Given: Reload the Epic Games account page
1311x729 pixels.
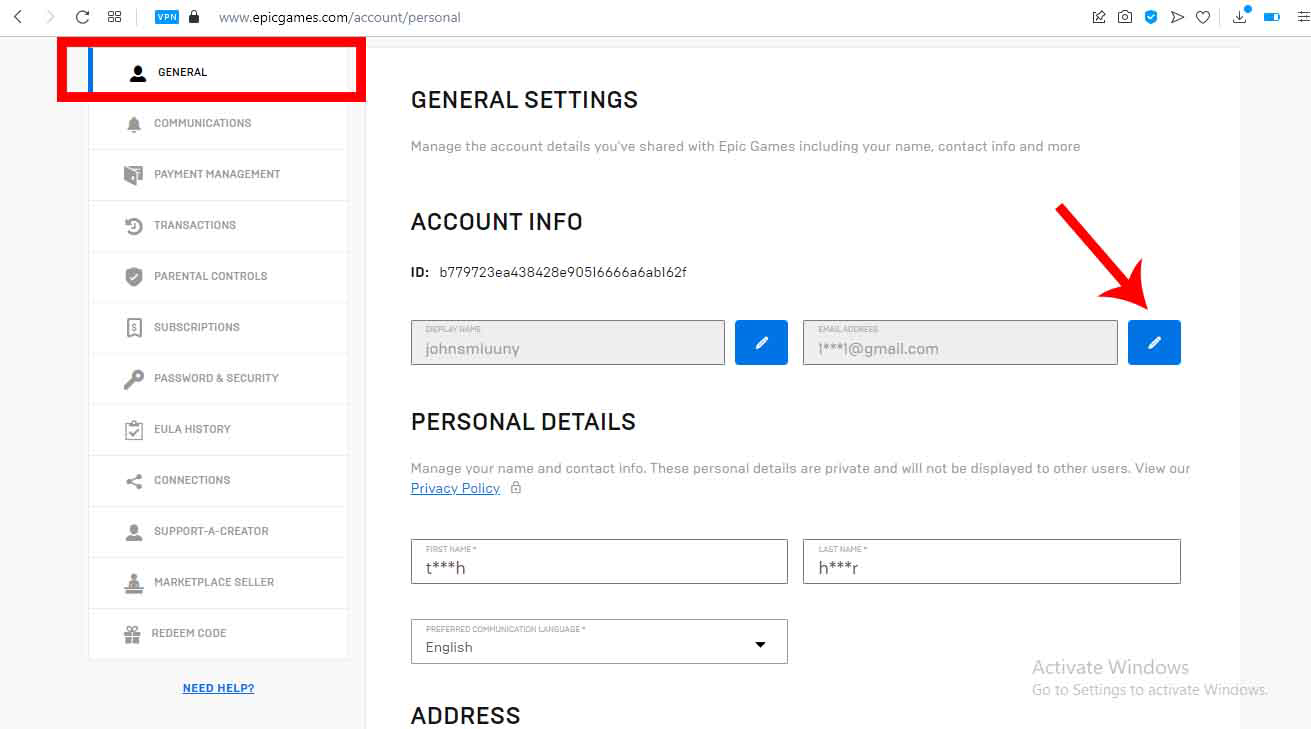Looking at the screenshot, I should pyautogui.click(x=83, y=17).
